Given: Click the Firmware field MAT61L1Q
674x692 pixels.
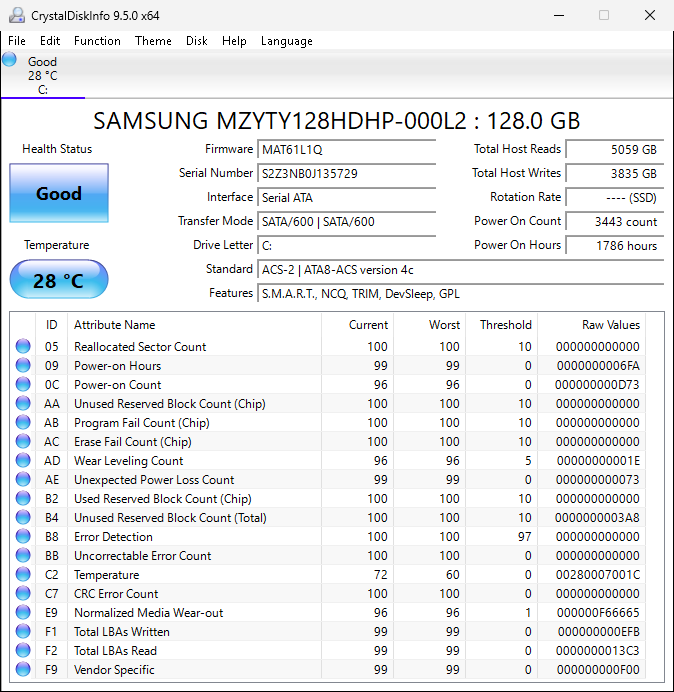Looking at the screenshot, I should point(346,150).
